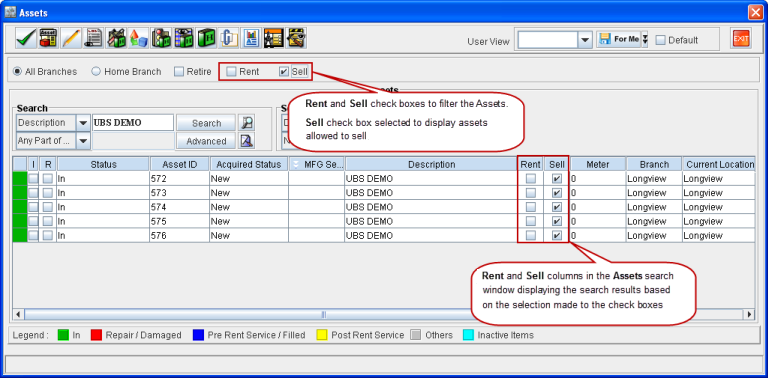The width and height of the screenshot is (768, 378).
Task: Click the pencil edit toolbar icon
Action: click(71, 38)
